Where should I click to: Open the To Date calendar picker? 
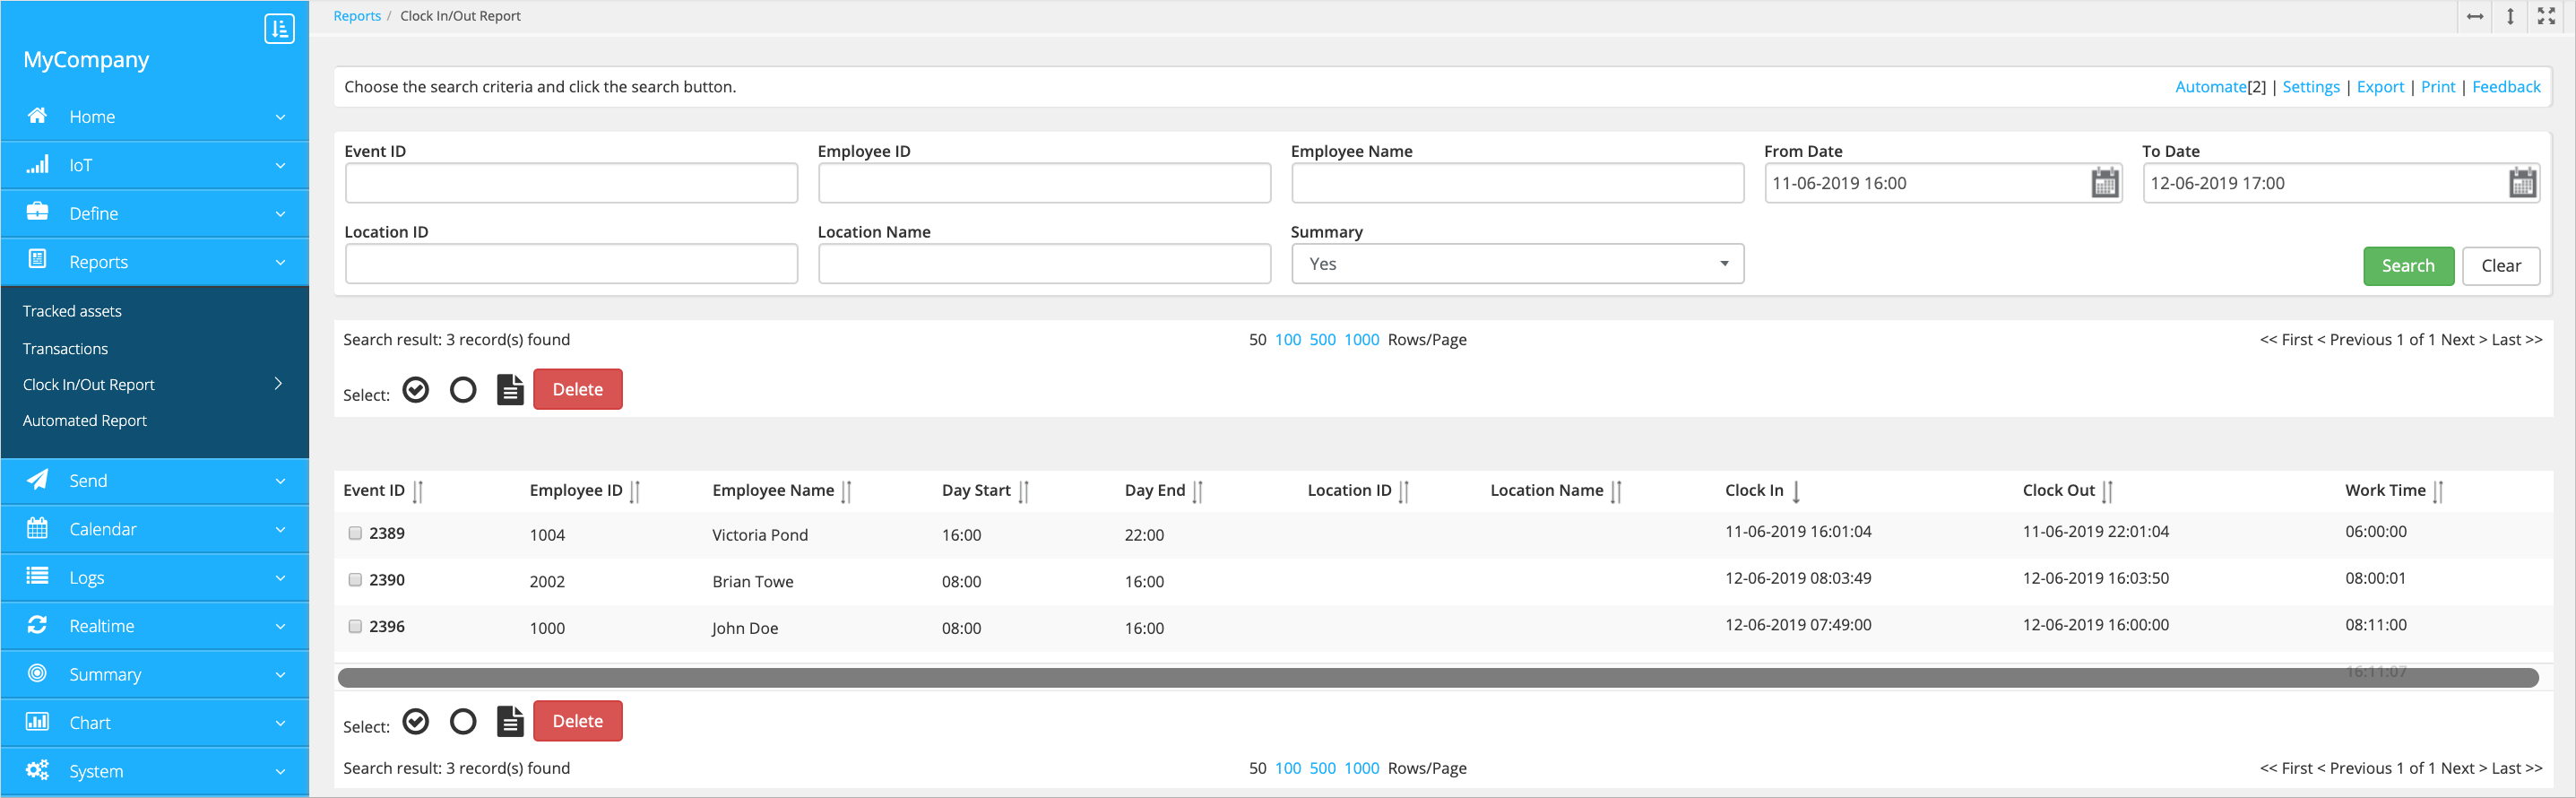click(x=2522, y=183)
